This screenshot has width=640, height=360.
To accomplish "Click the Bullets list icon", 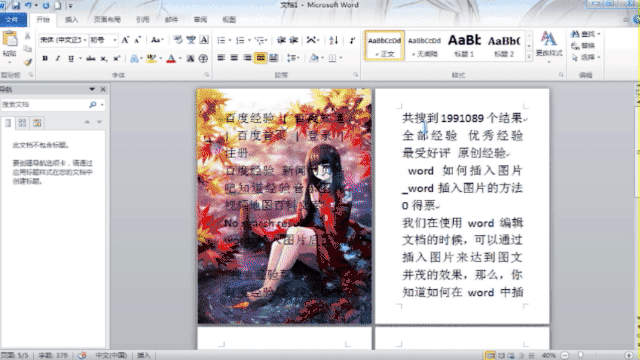I will [x=221, y=40].
